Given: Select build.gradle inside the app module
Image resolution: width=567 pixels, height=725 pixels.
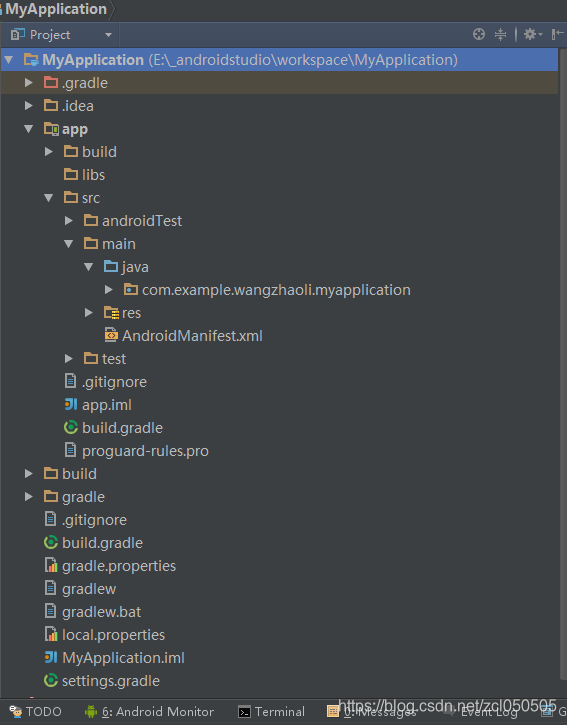Looking at the screenshot, I should (x=122, y=428).
